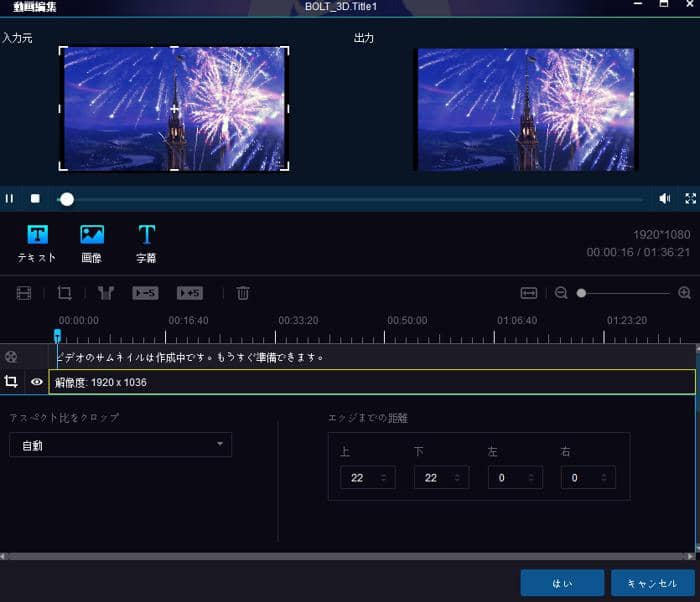The width and height of the screenshot is (700, 602).
Task: Click the top-left crop corner handle
Action: (x=63, y=50)
